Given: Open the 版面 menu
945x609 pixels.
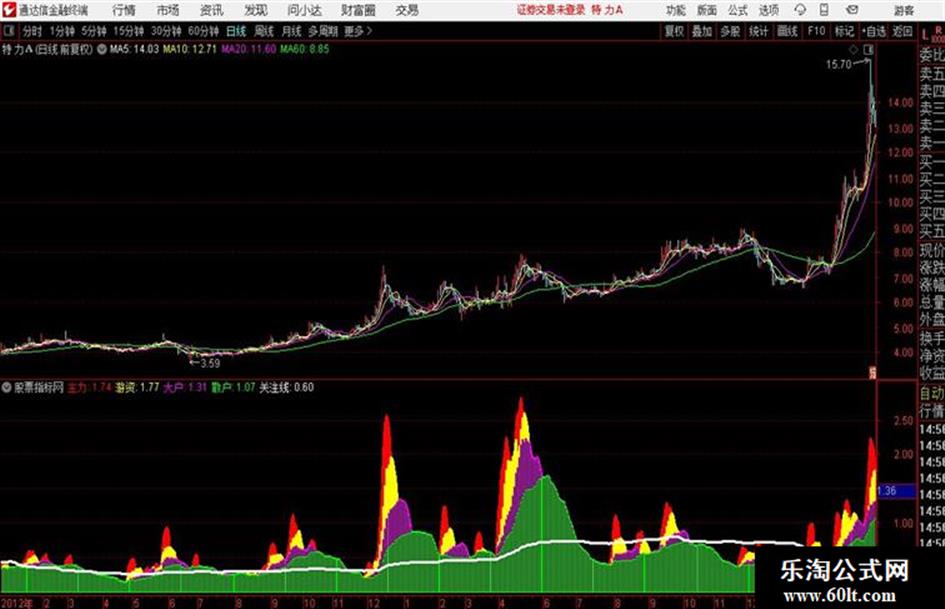Looking at the screenshot, I should point(706,10).
